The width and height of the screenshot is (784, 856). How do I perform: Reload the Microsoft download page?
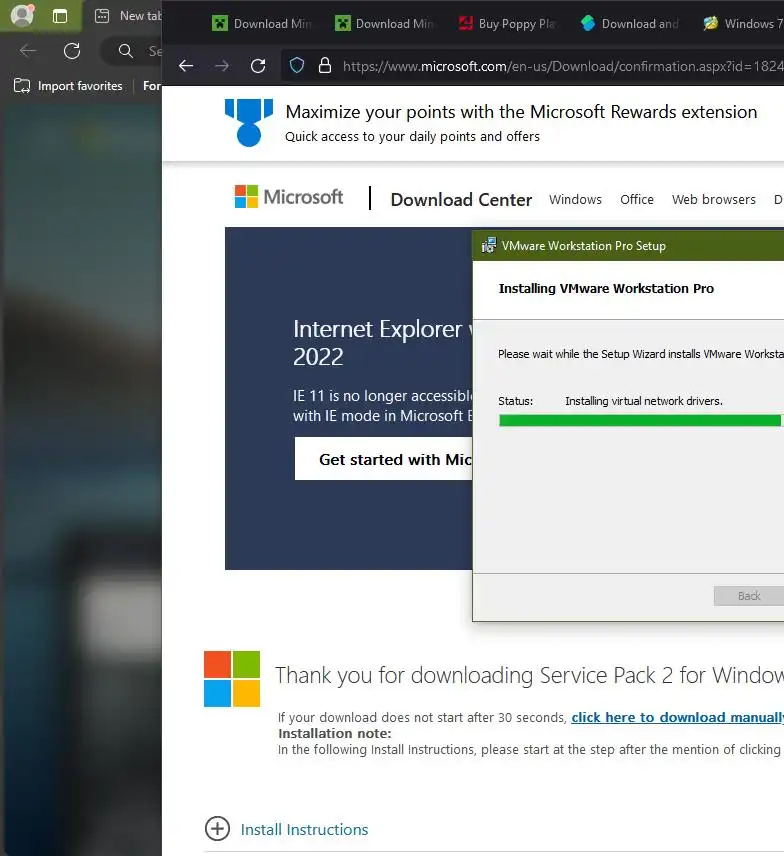tap(258, 66)
